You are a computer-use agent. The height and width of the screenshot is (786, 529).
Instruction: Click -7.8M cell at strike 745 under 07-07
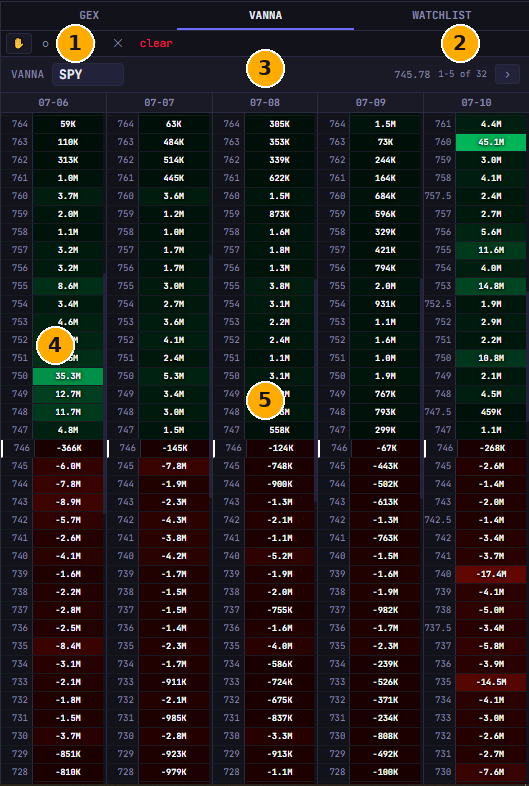click(173, 466)
